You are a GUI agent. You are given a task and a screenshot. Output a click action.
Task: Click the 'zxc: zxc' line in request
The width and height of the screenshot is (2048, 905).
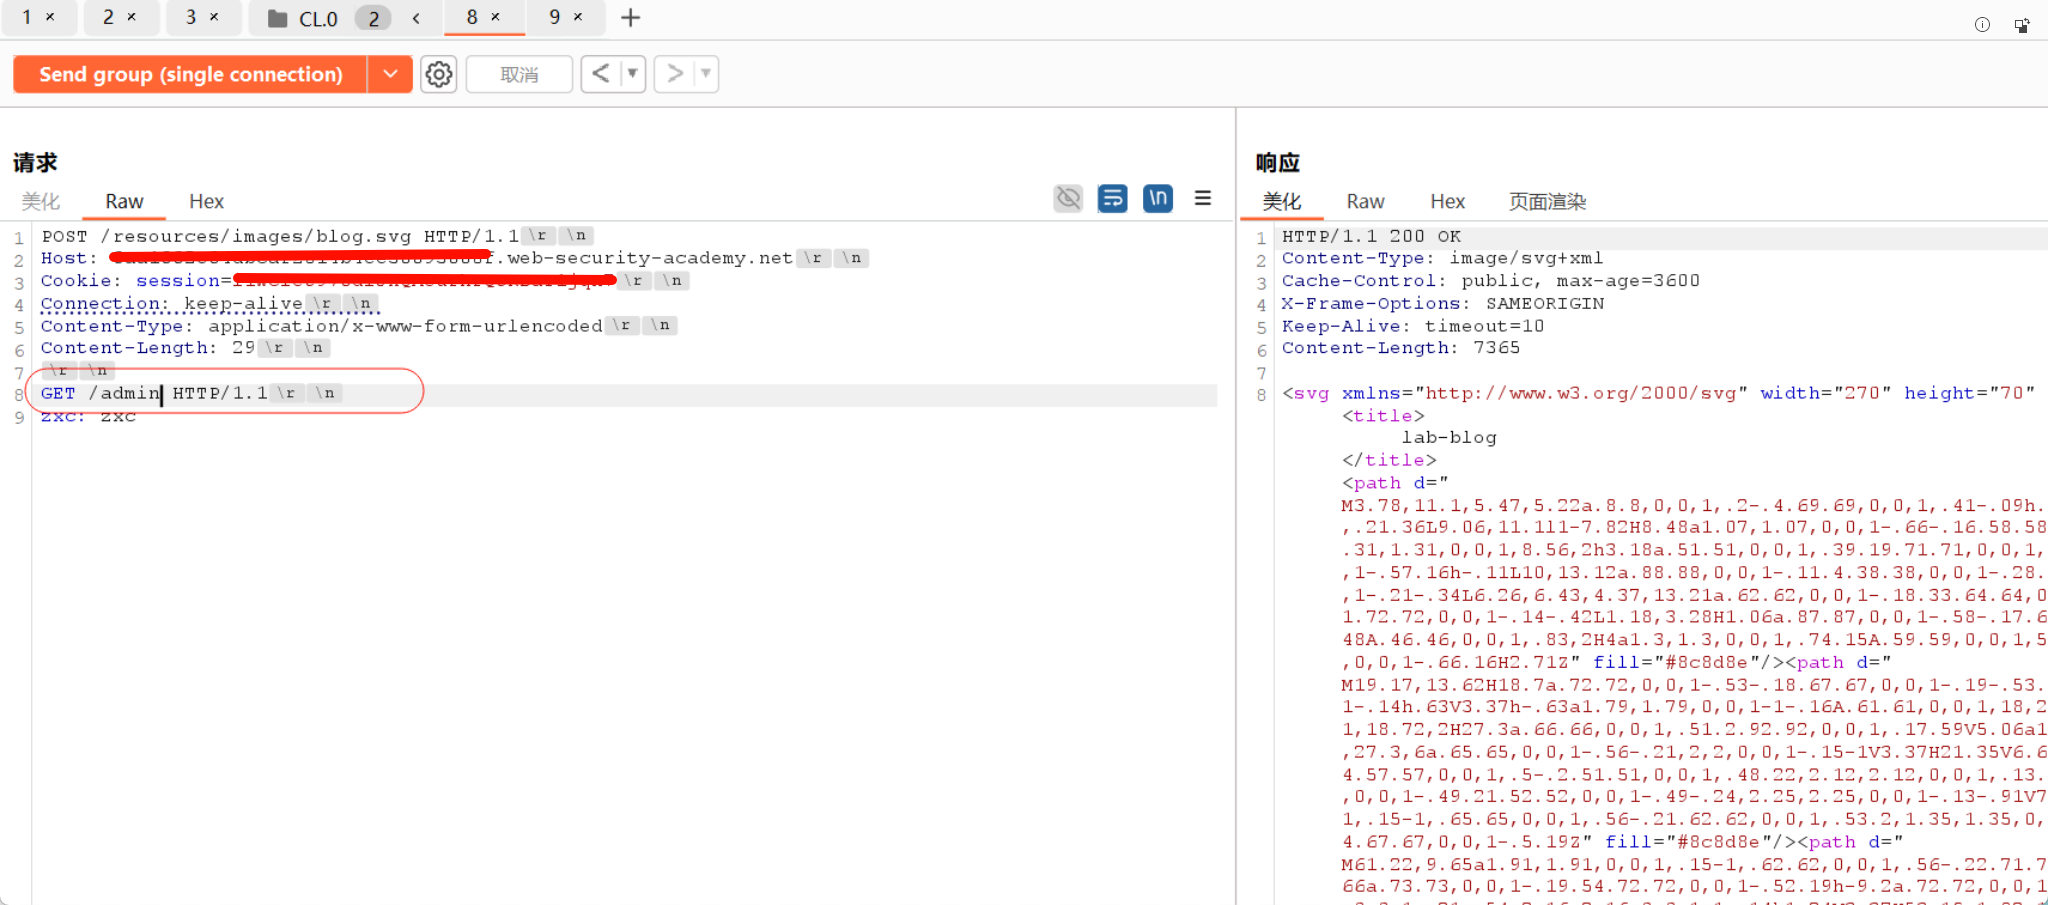click(88, 416)
